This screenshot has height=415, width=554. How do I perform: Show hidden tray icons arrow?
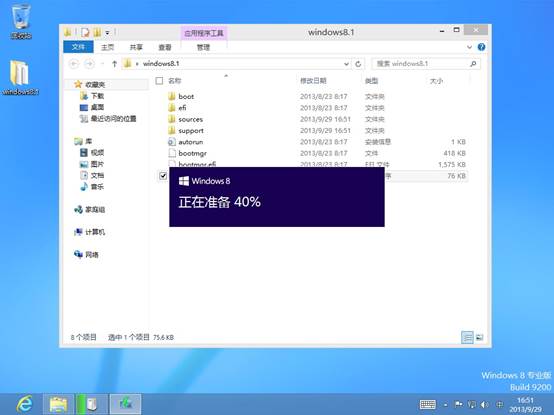[x=446, y=405]
